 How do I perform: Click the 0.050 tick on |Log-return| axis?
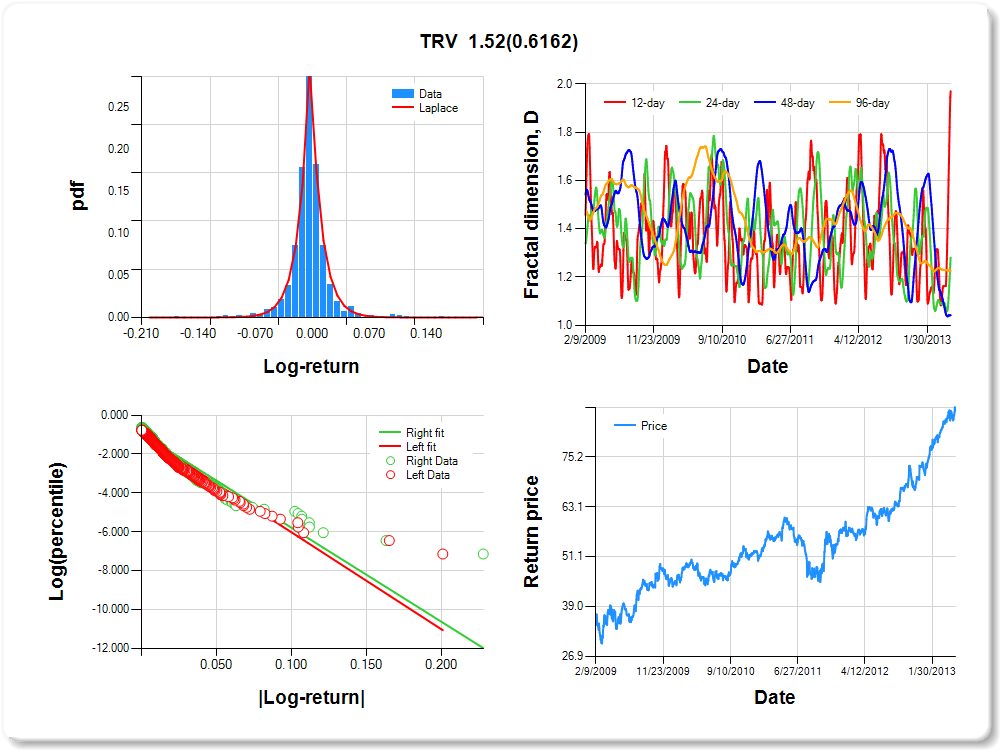point(216,664)
